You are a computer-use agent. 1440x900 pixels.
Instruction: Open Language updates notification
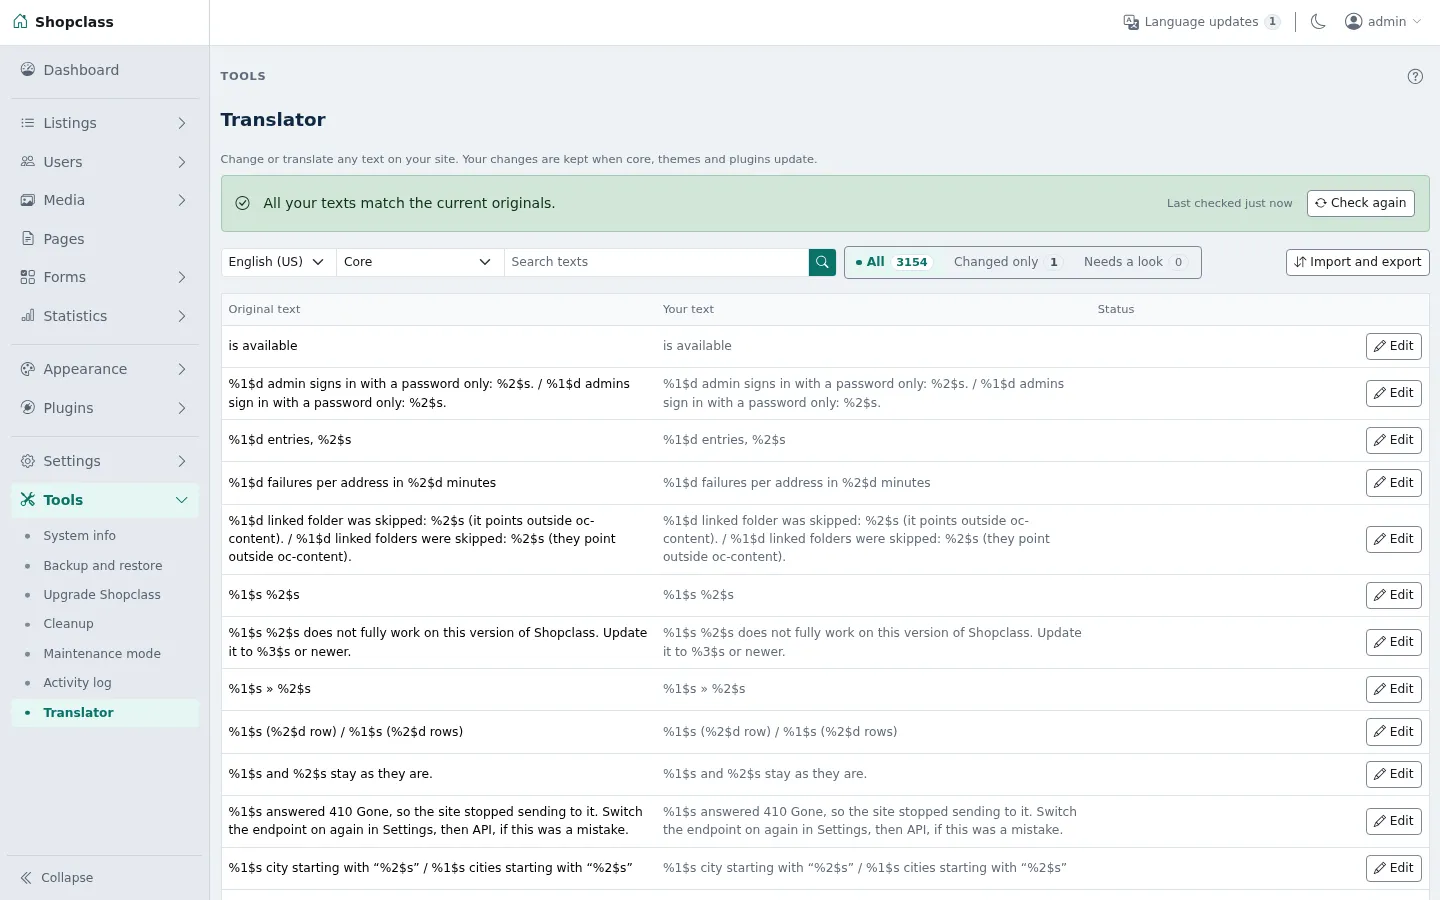(1202, 22)
